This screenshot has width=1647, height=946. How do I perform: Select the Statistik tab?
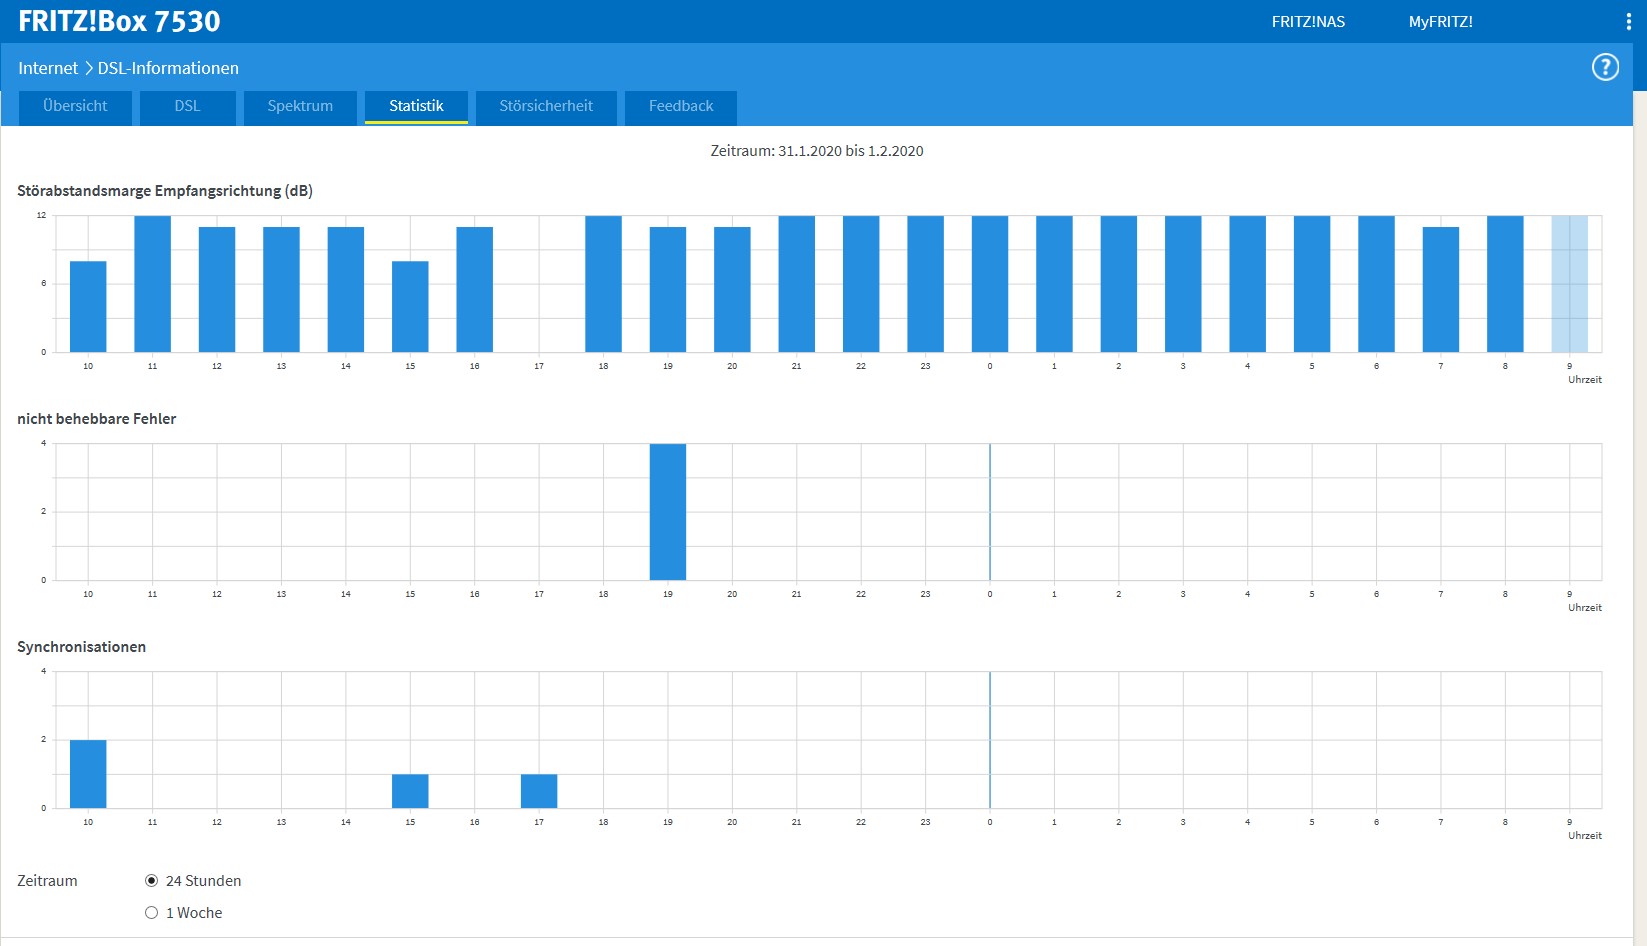point(416,106)
